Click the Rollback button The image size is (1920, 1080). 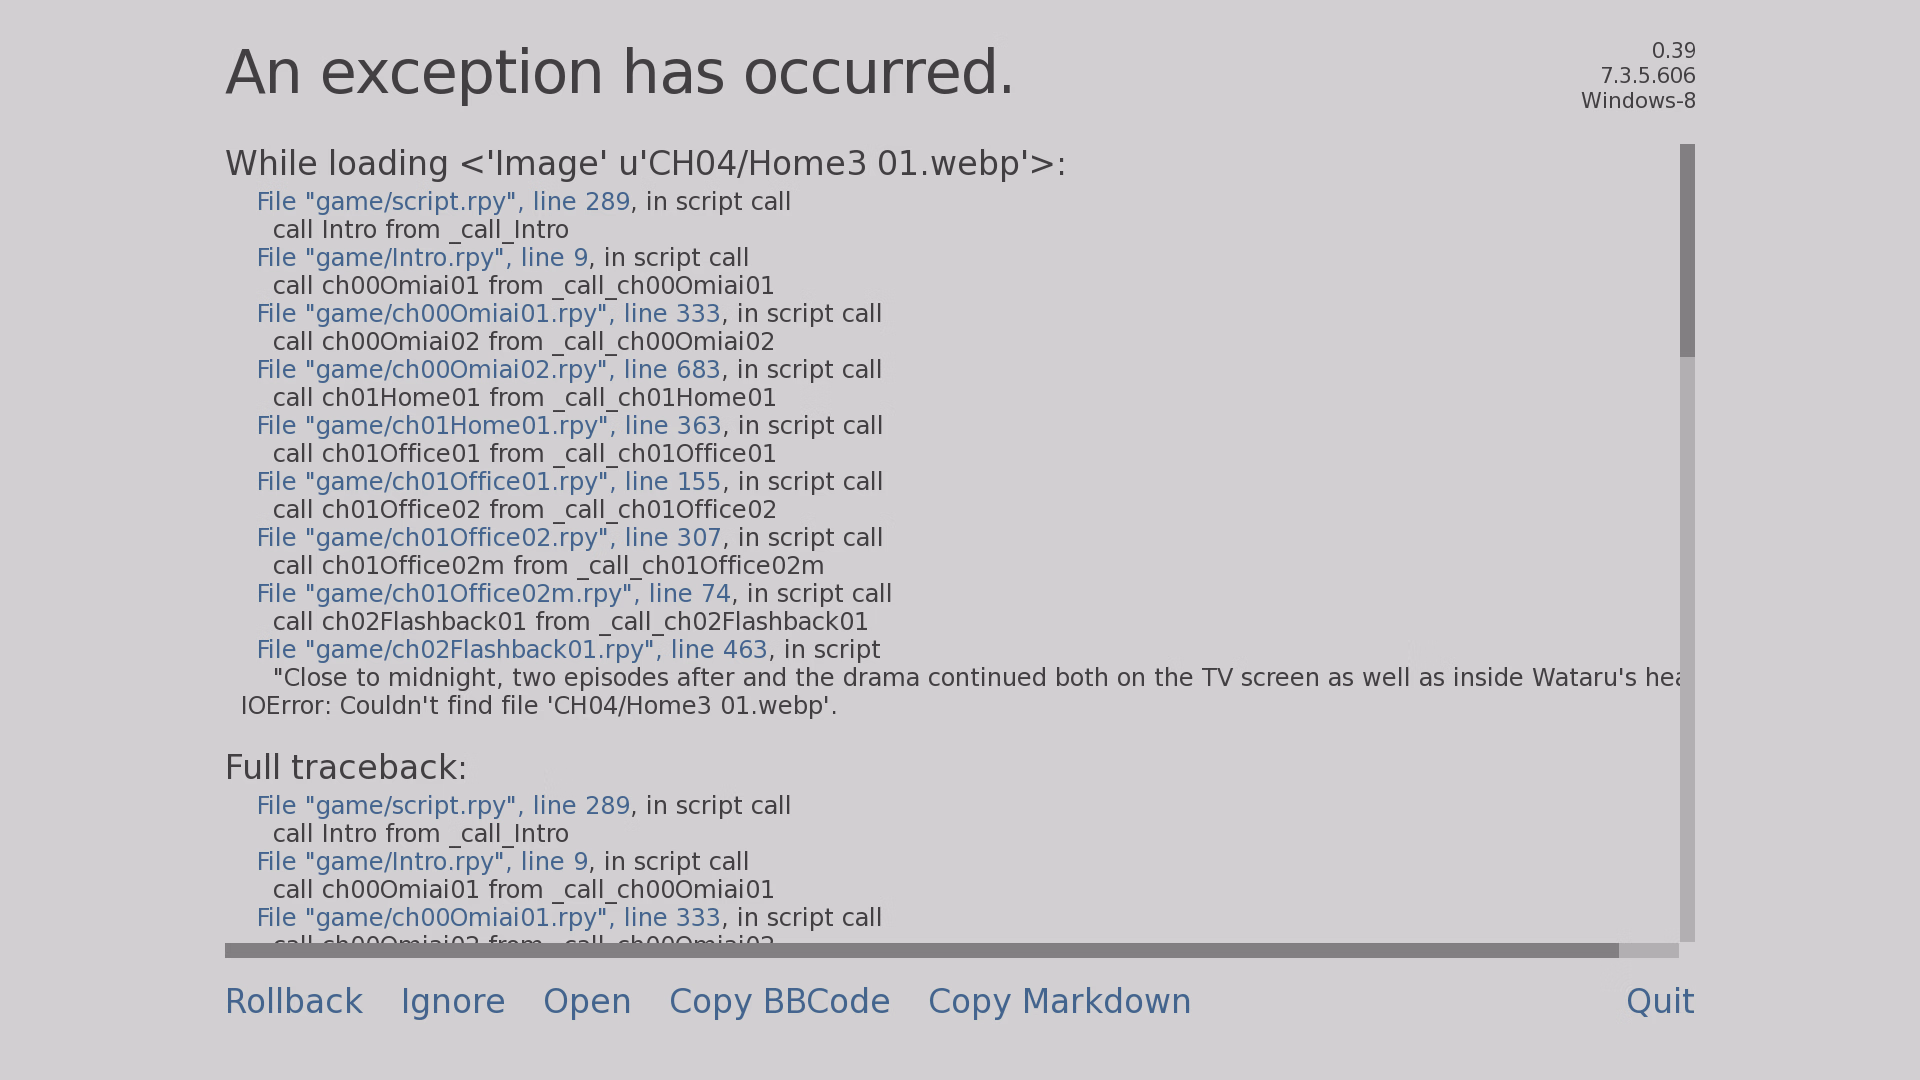click(293, 1002)
